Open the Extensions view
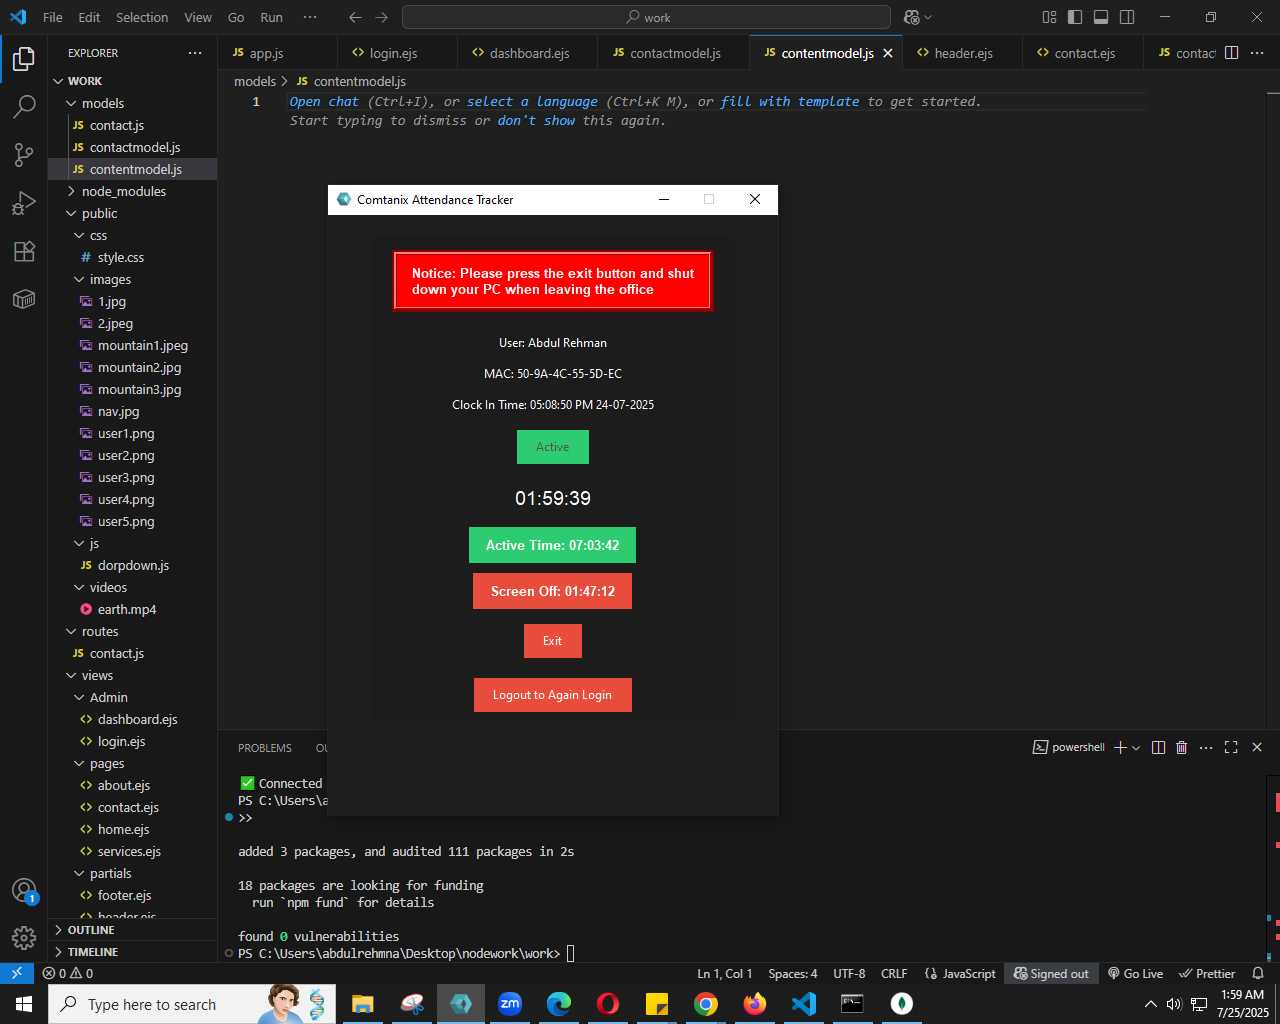The width and height of the screenshot is (1280, 1024). [24, 251]
